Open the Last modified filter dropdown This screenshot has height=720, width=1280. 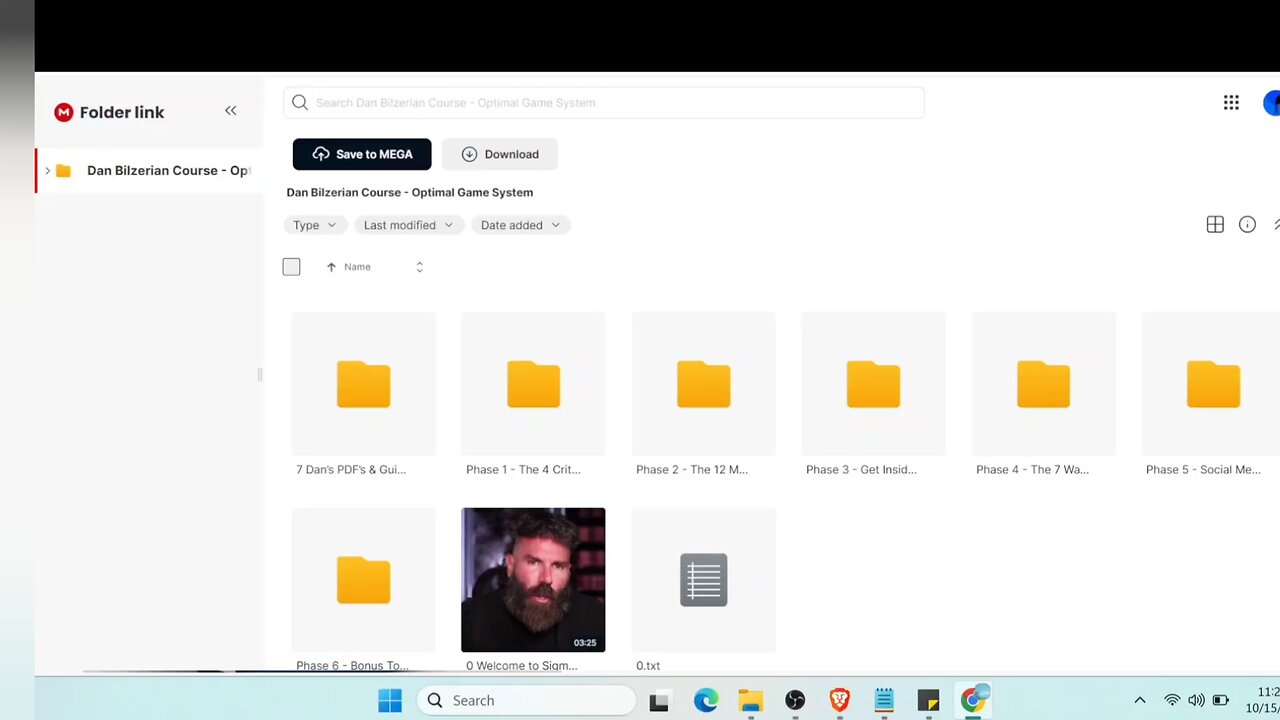[408, 225]
